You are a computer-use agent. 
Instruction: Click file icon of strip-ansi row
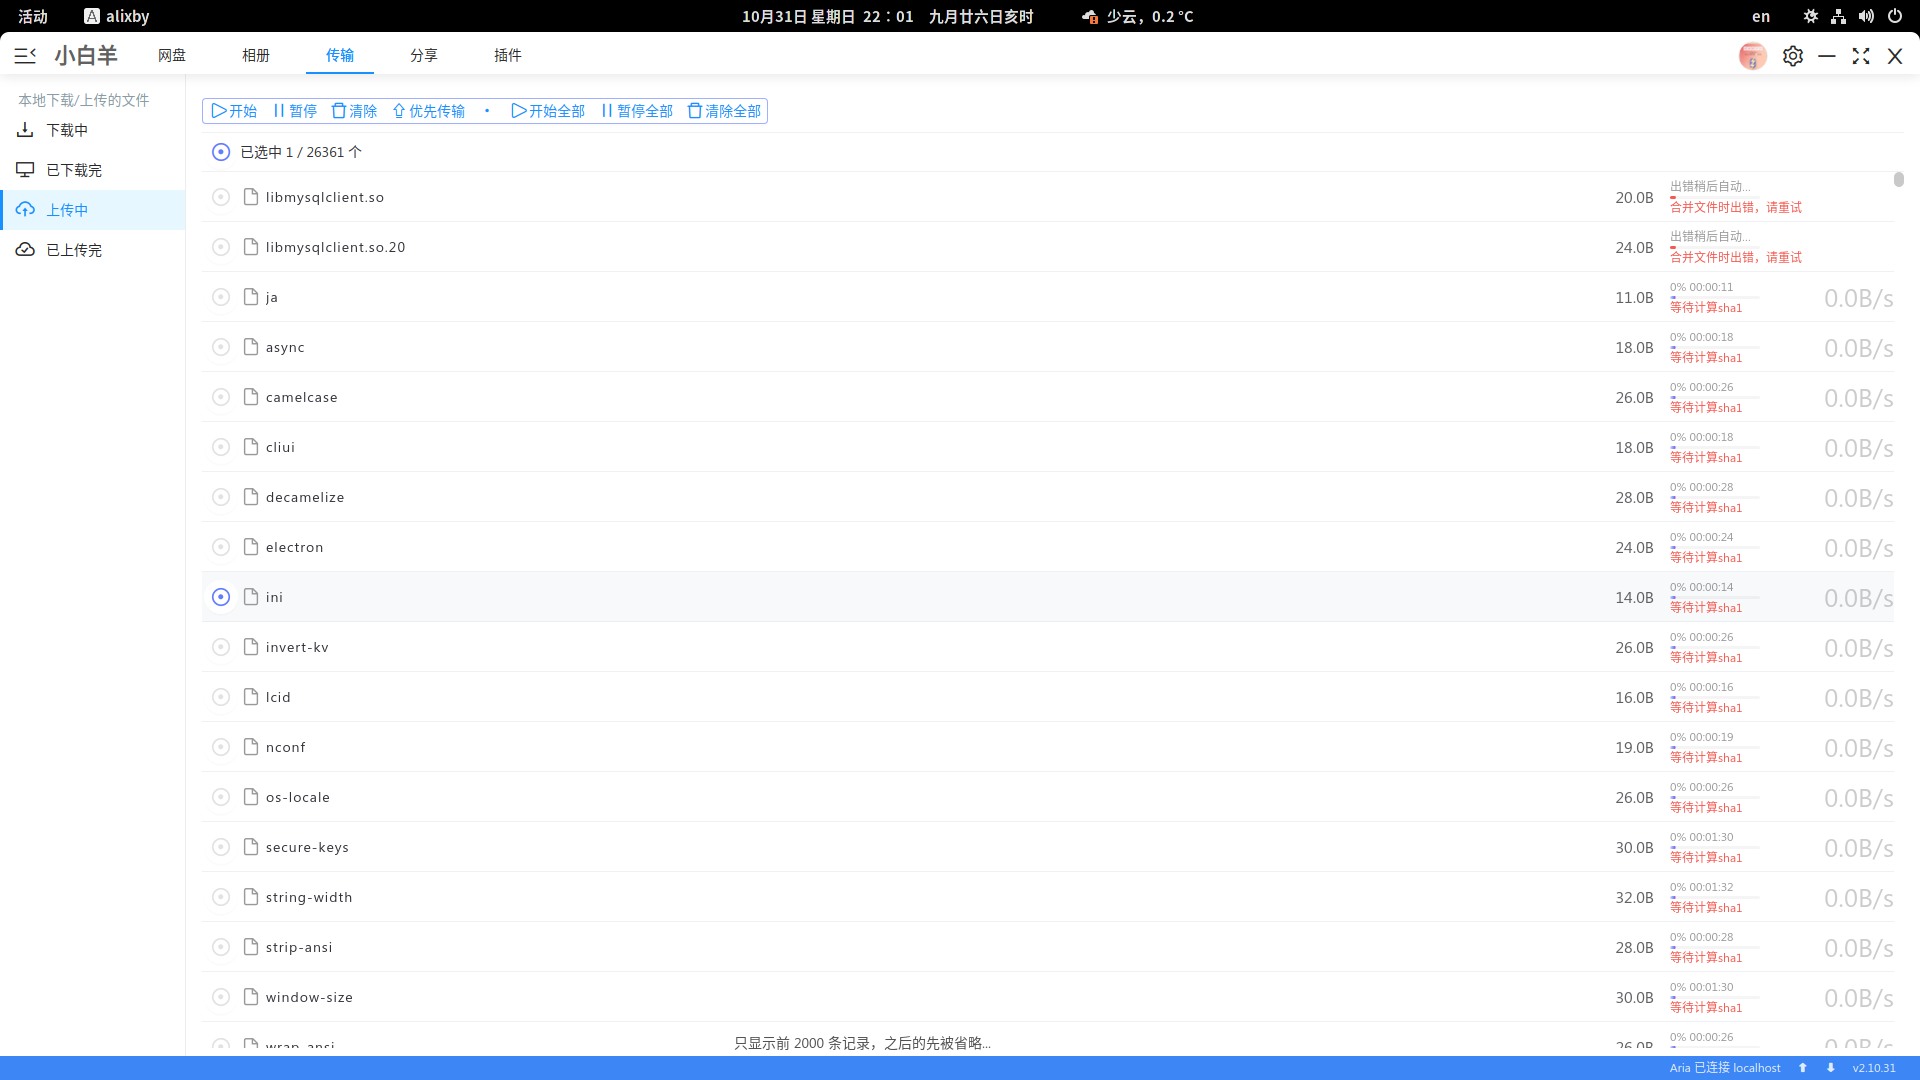click(251, 947)
